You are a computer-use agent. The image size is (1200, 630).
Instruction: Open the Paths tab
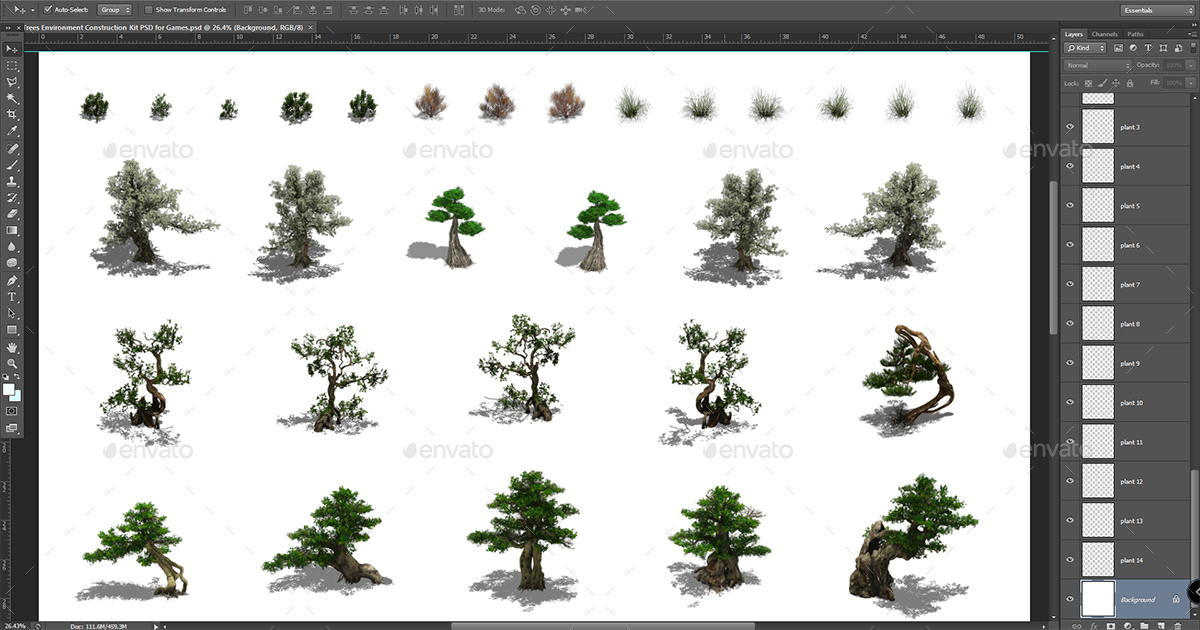[1135, 33]
